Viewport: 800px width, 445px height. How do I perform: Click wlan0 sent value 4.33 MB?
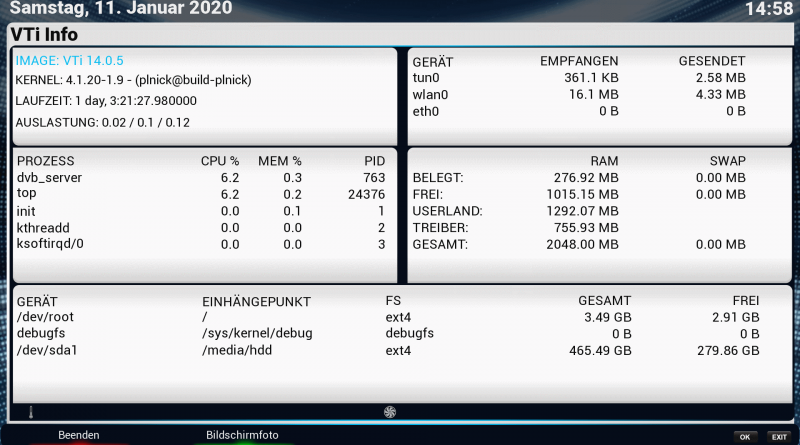pyautogui.click(x=721, y=94)
